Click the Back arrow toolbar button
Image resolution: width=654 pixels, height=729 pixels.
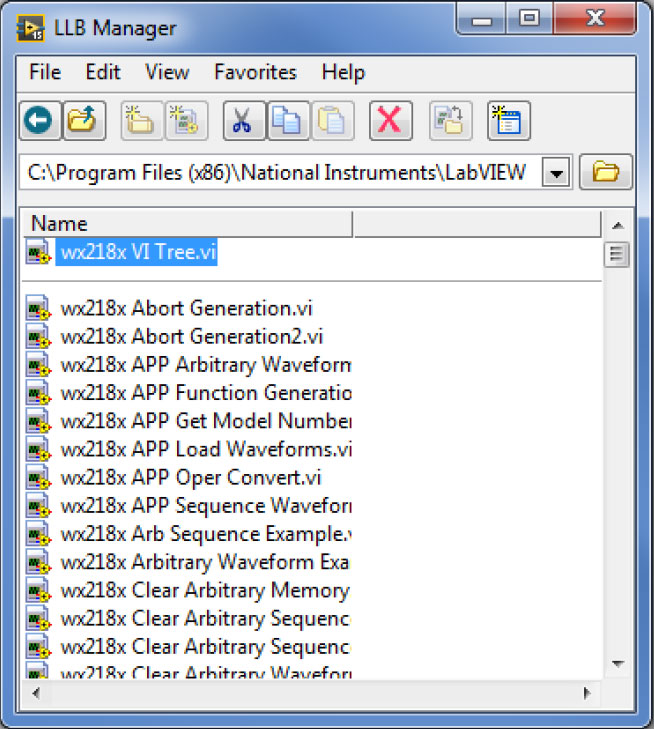tap(39, 122)
